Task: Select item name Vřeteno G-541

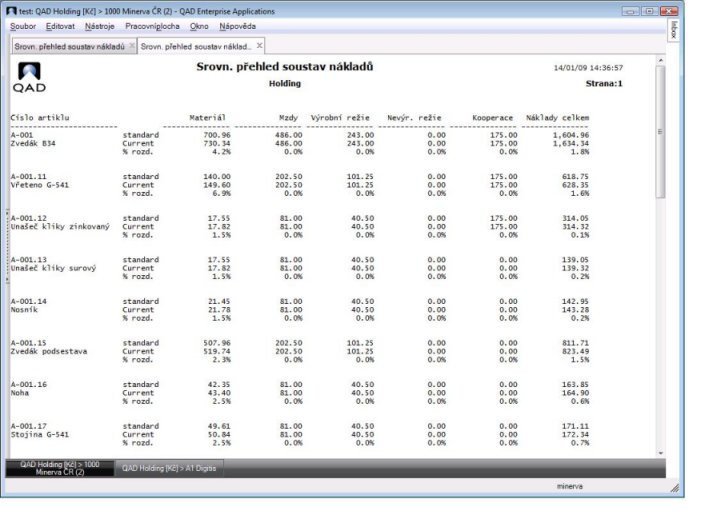Action: (40, 185)
